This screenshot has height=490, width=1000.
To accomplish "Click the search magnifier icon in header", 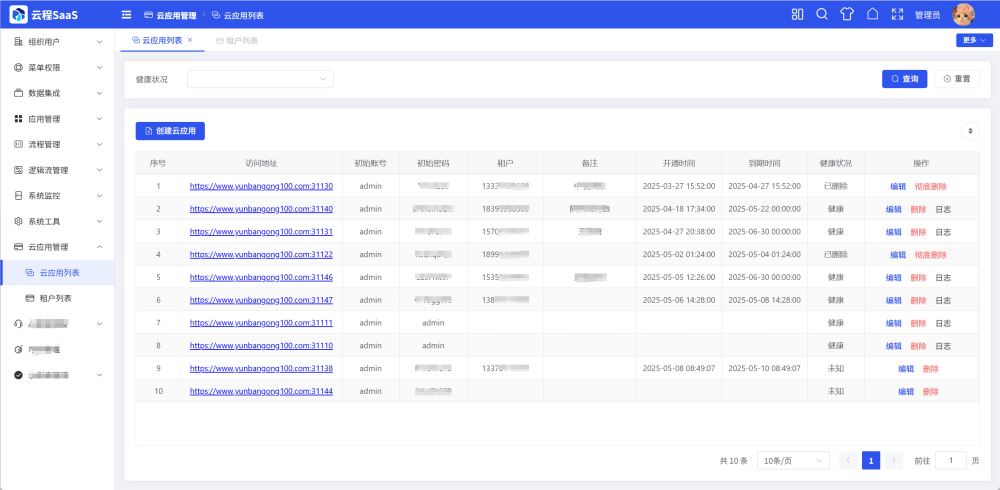I will tap(822, 14).
